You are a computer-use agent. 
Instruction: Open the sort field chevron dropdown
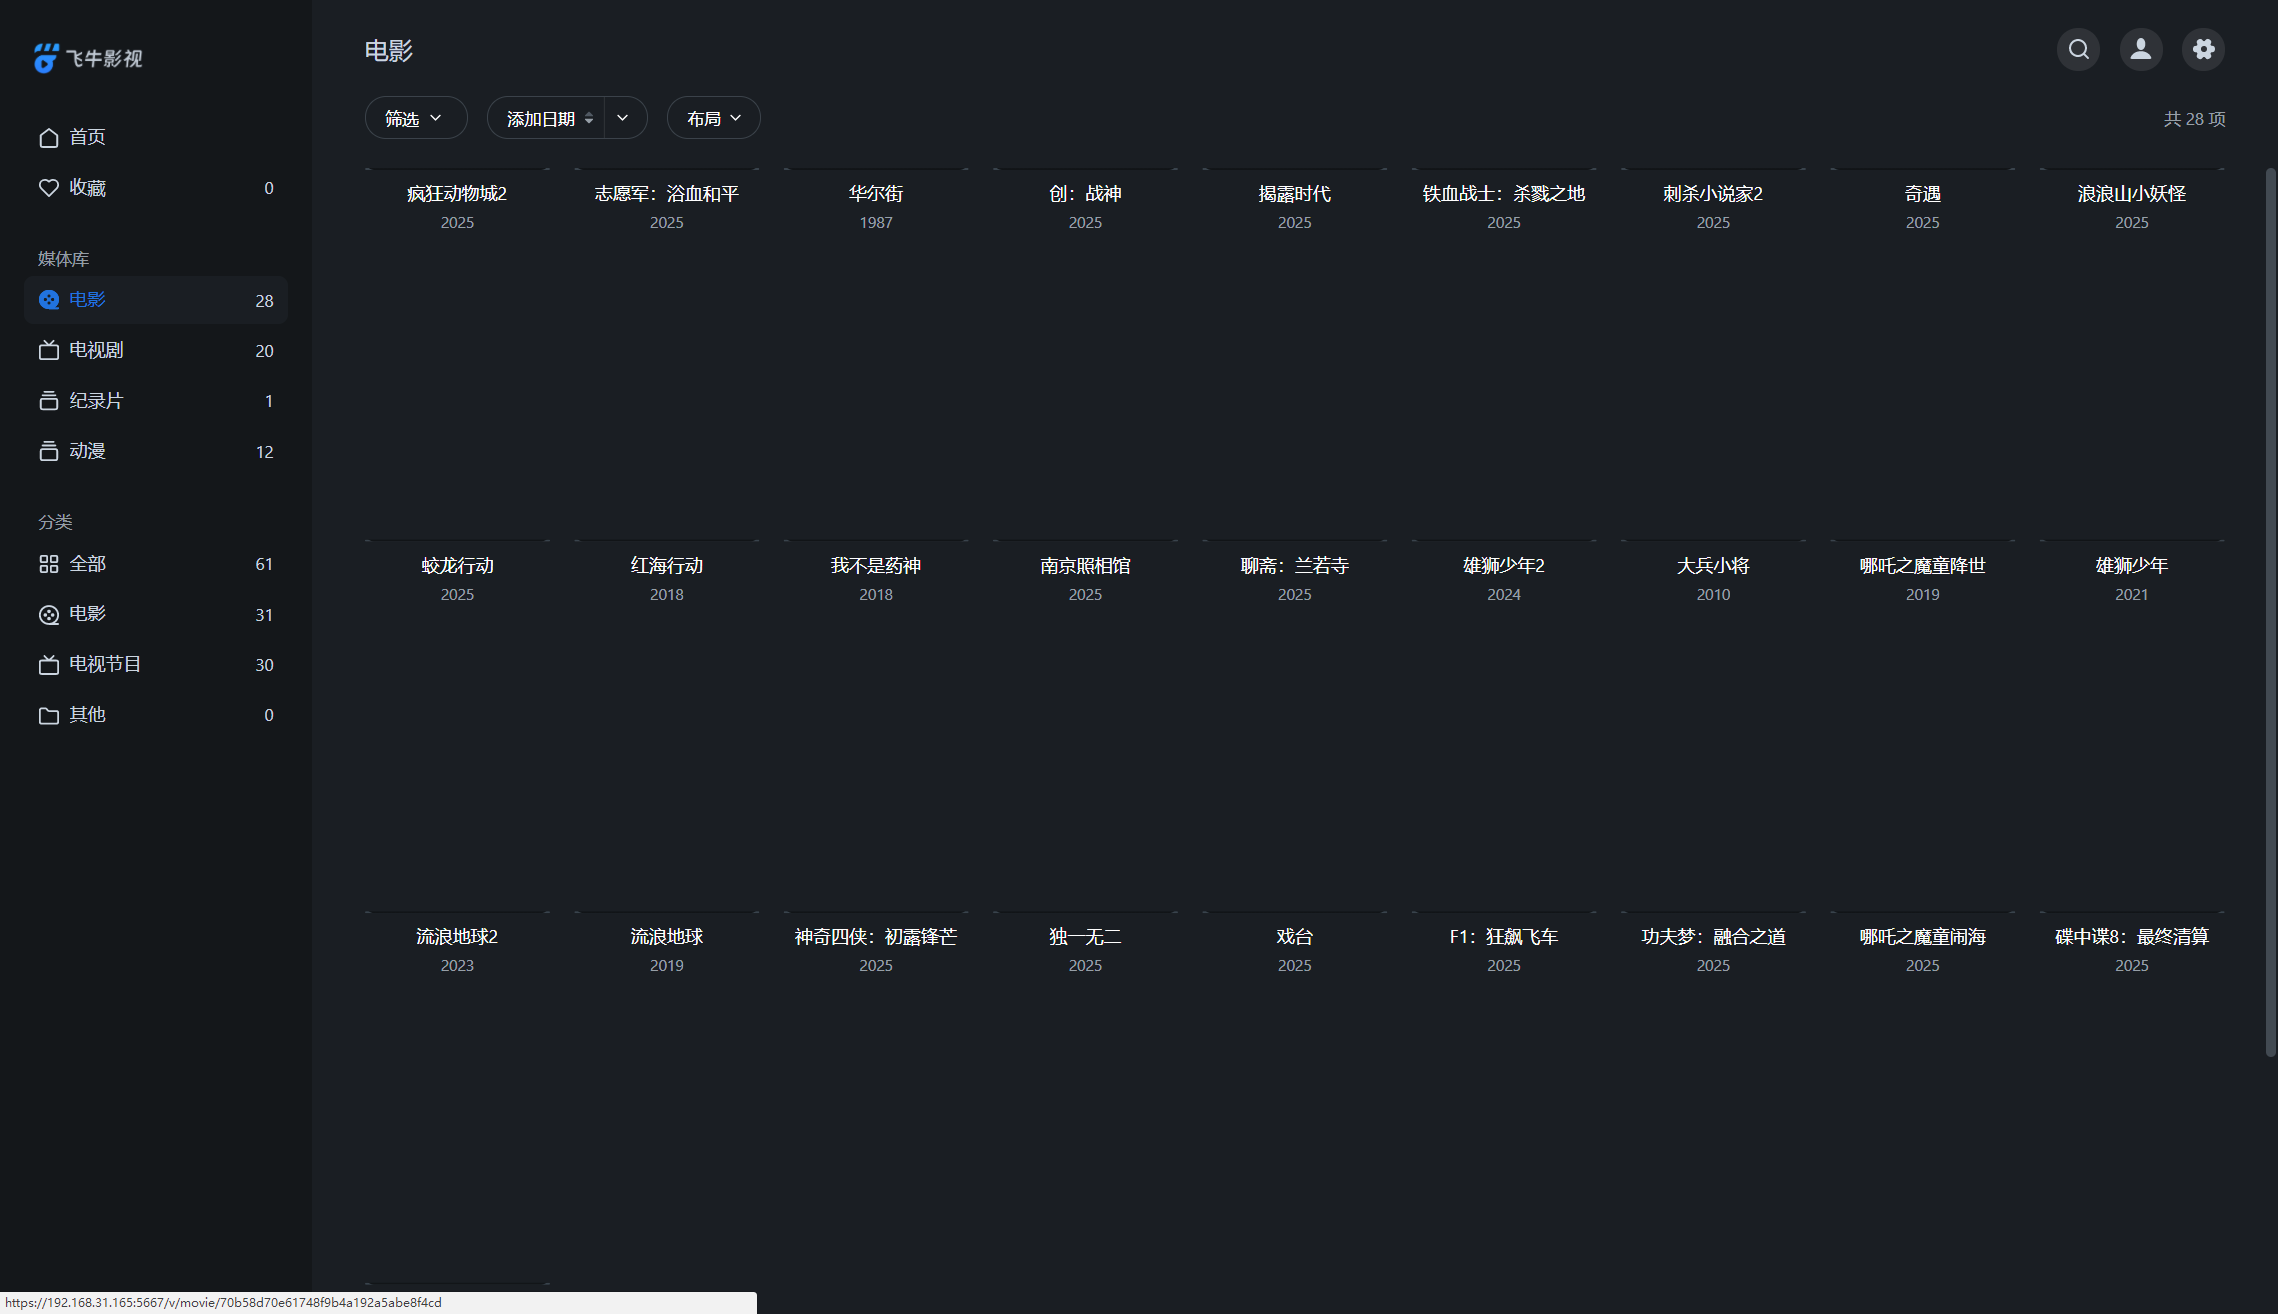coord(623,118)
